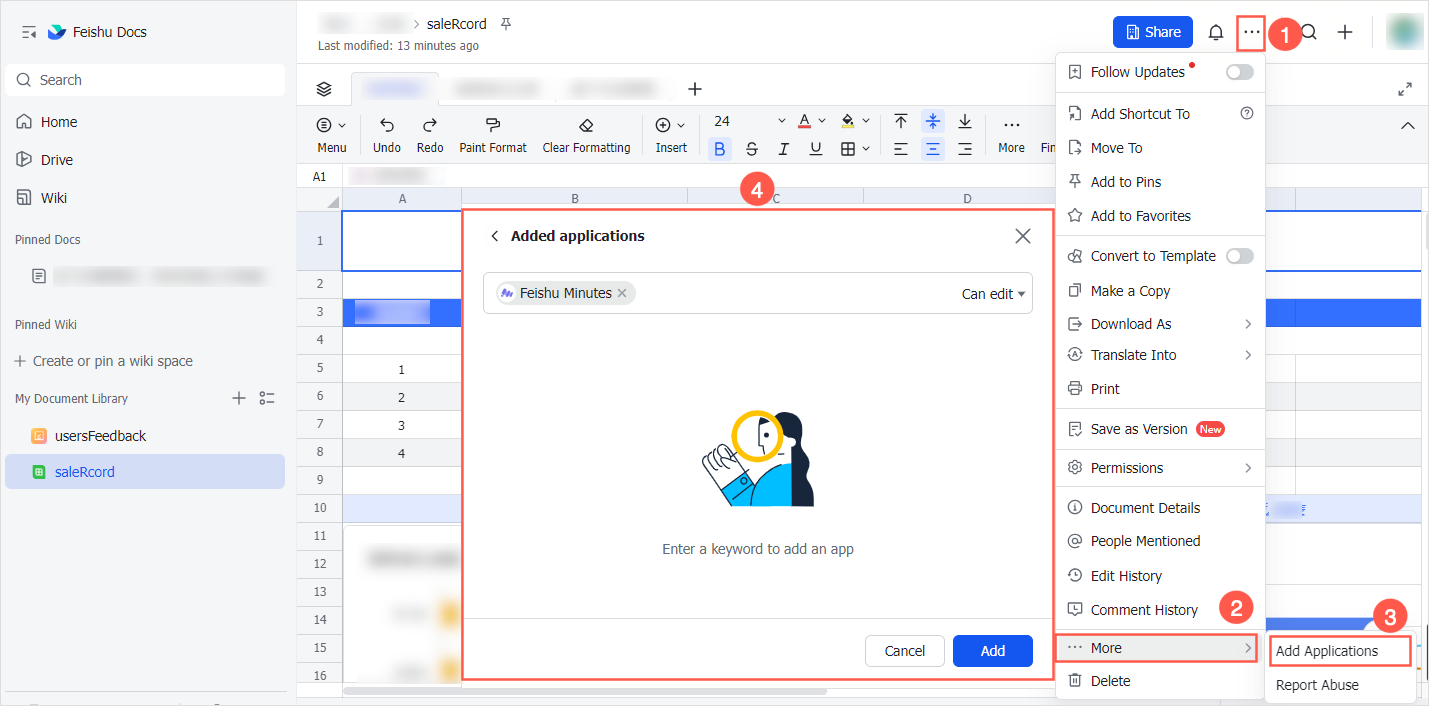Go back from Added applications dialog
This screenshot has width=1429, height=706.
pyautogui.click(x=494, y=236)
